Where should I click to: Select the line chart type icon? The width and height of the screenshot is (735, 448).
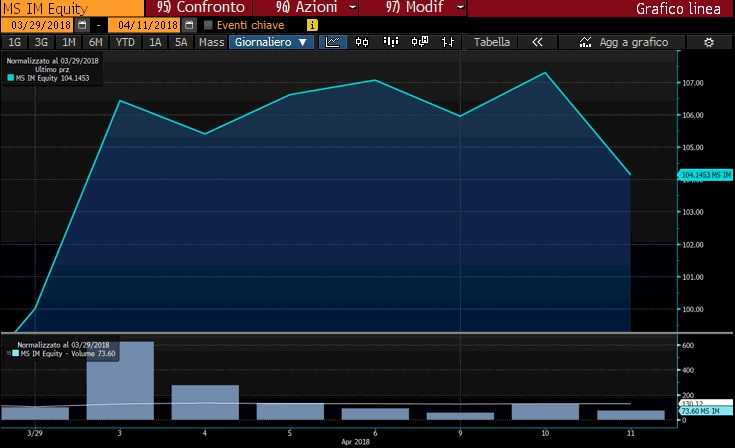[x=333, y=42]
